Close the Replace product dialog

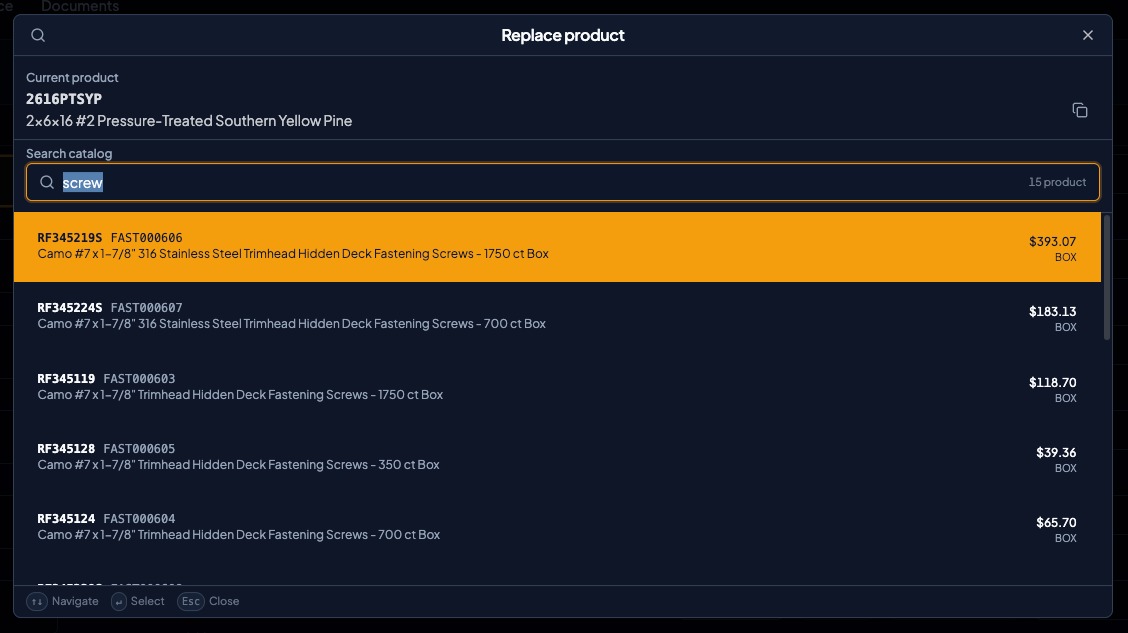tap(1088, 35)
